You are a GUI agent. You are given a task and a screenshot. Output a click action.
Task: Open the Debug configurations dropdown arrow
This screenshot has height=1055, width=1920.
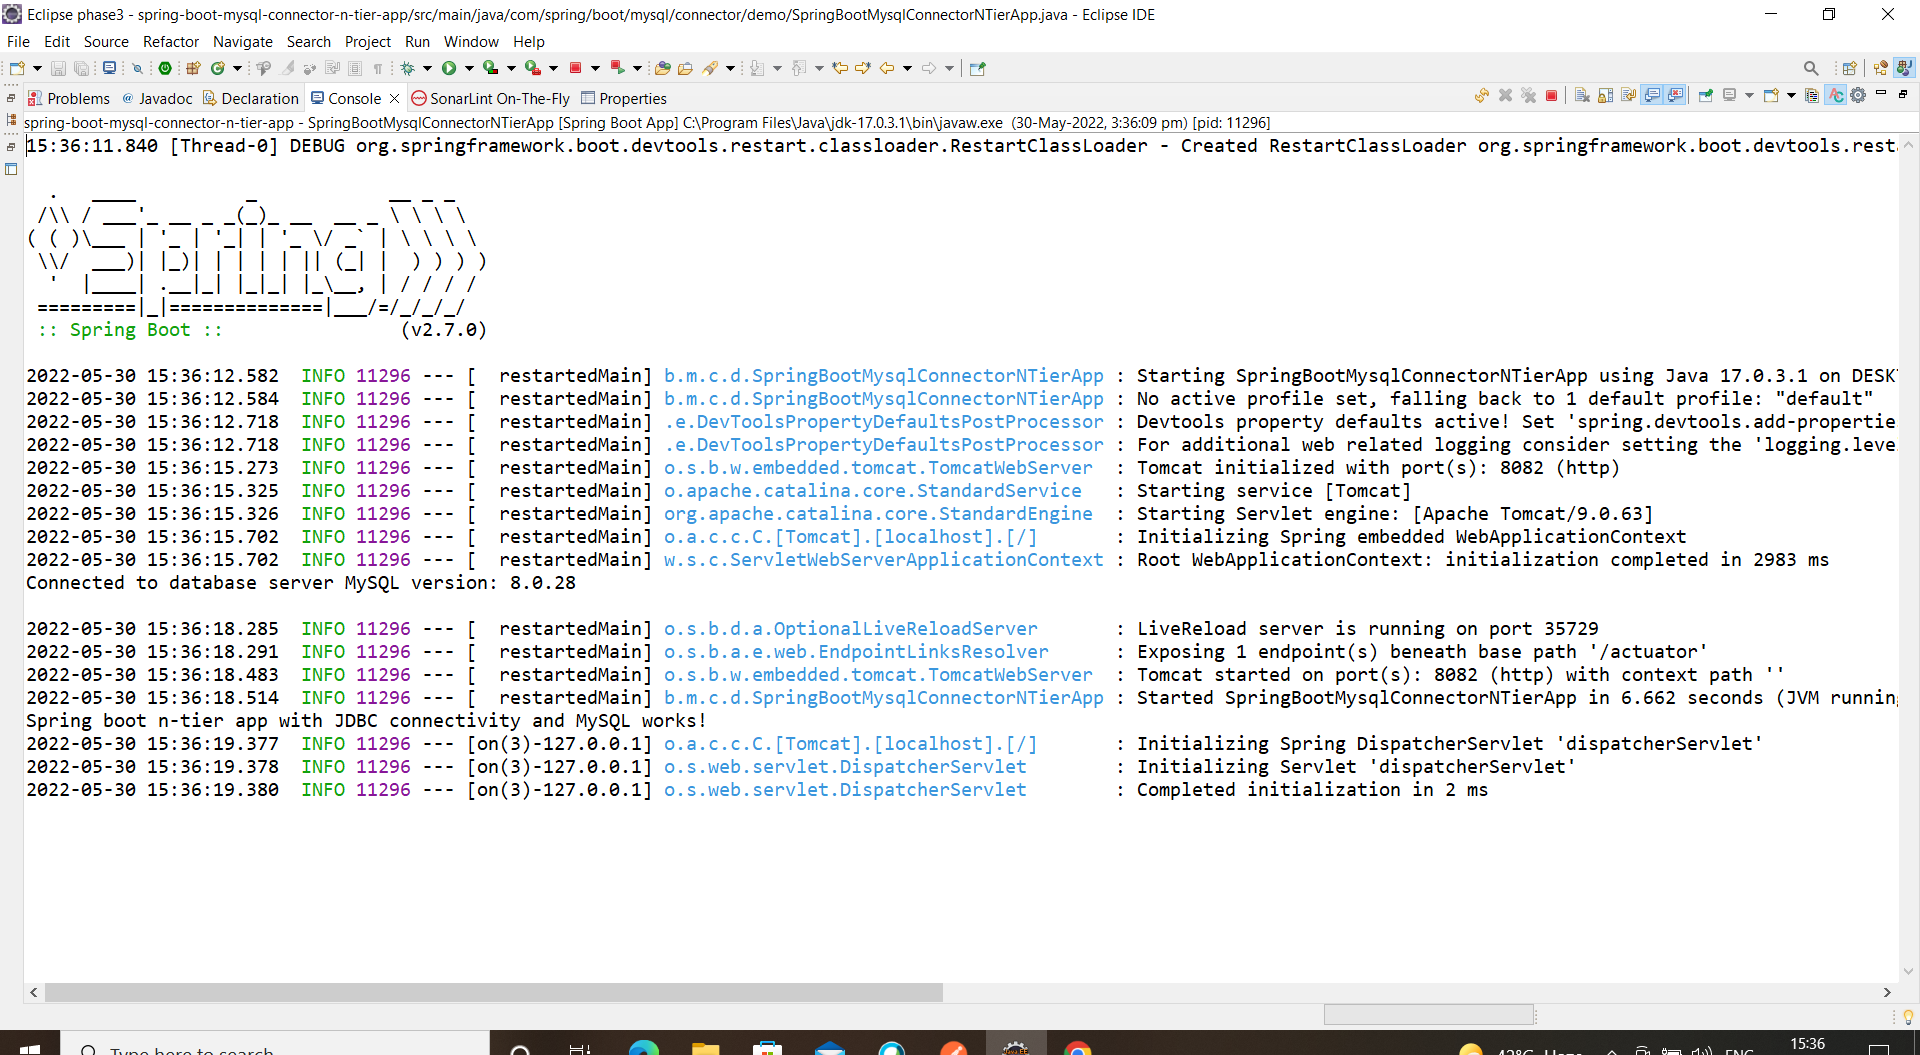click(x=427, y=68)
